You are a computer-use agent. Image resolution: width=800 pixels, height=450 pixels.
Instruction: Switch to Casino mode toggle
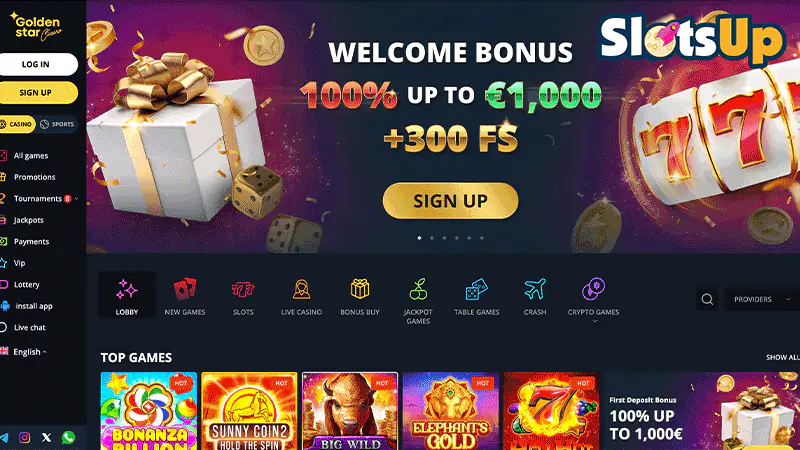pos(17,124)
